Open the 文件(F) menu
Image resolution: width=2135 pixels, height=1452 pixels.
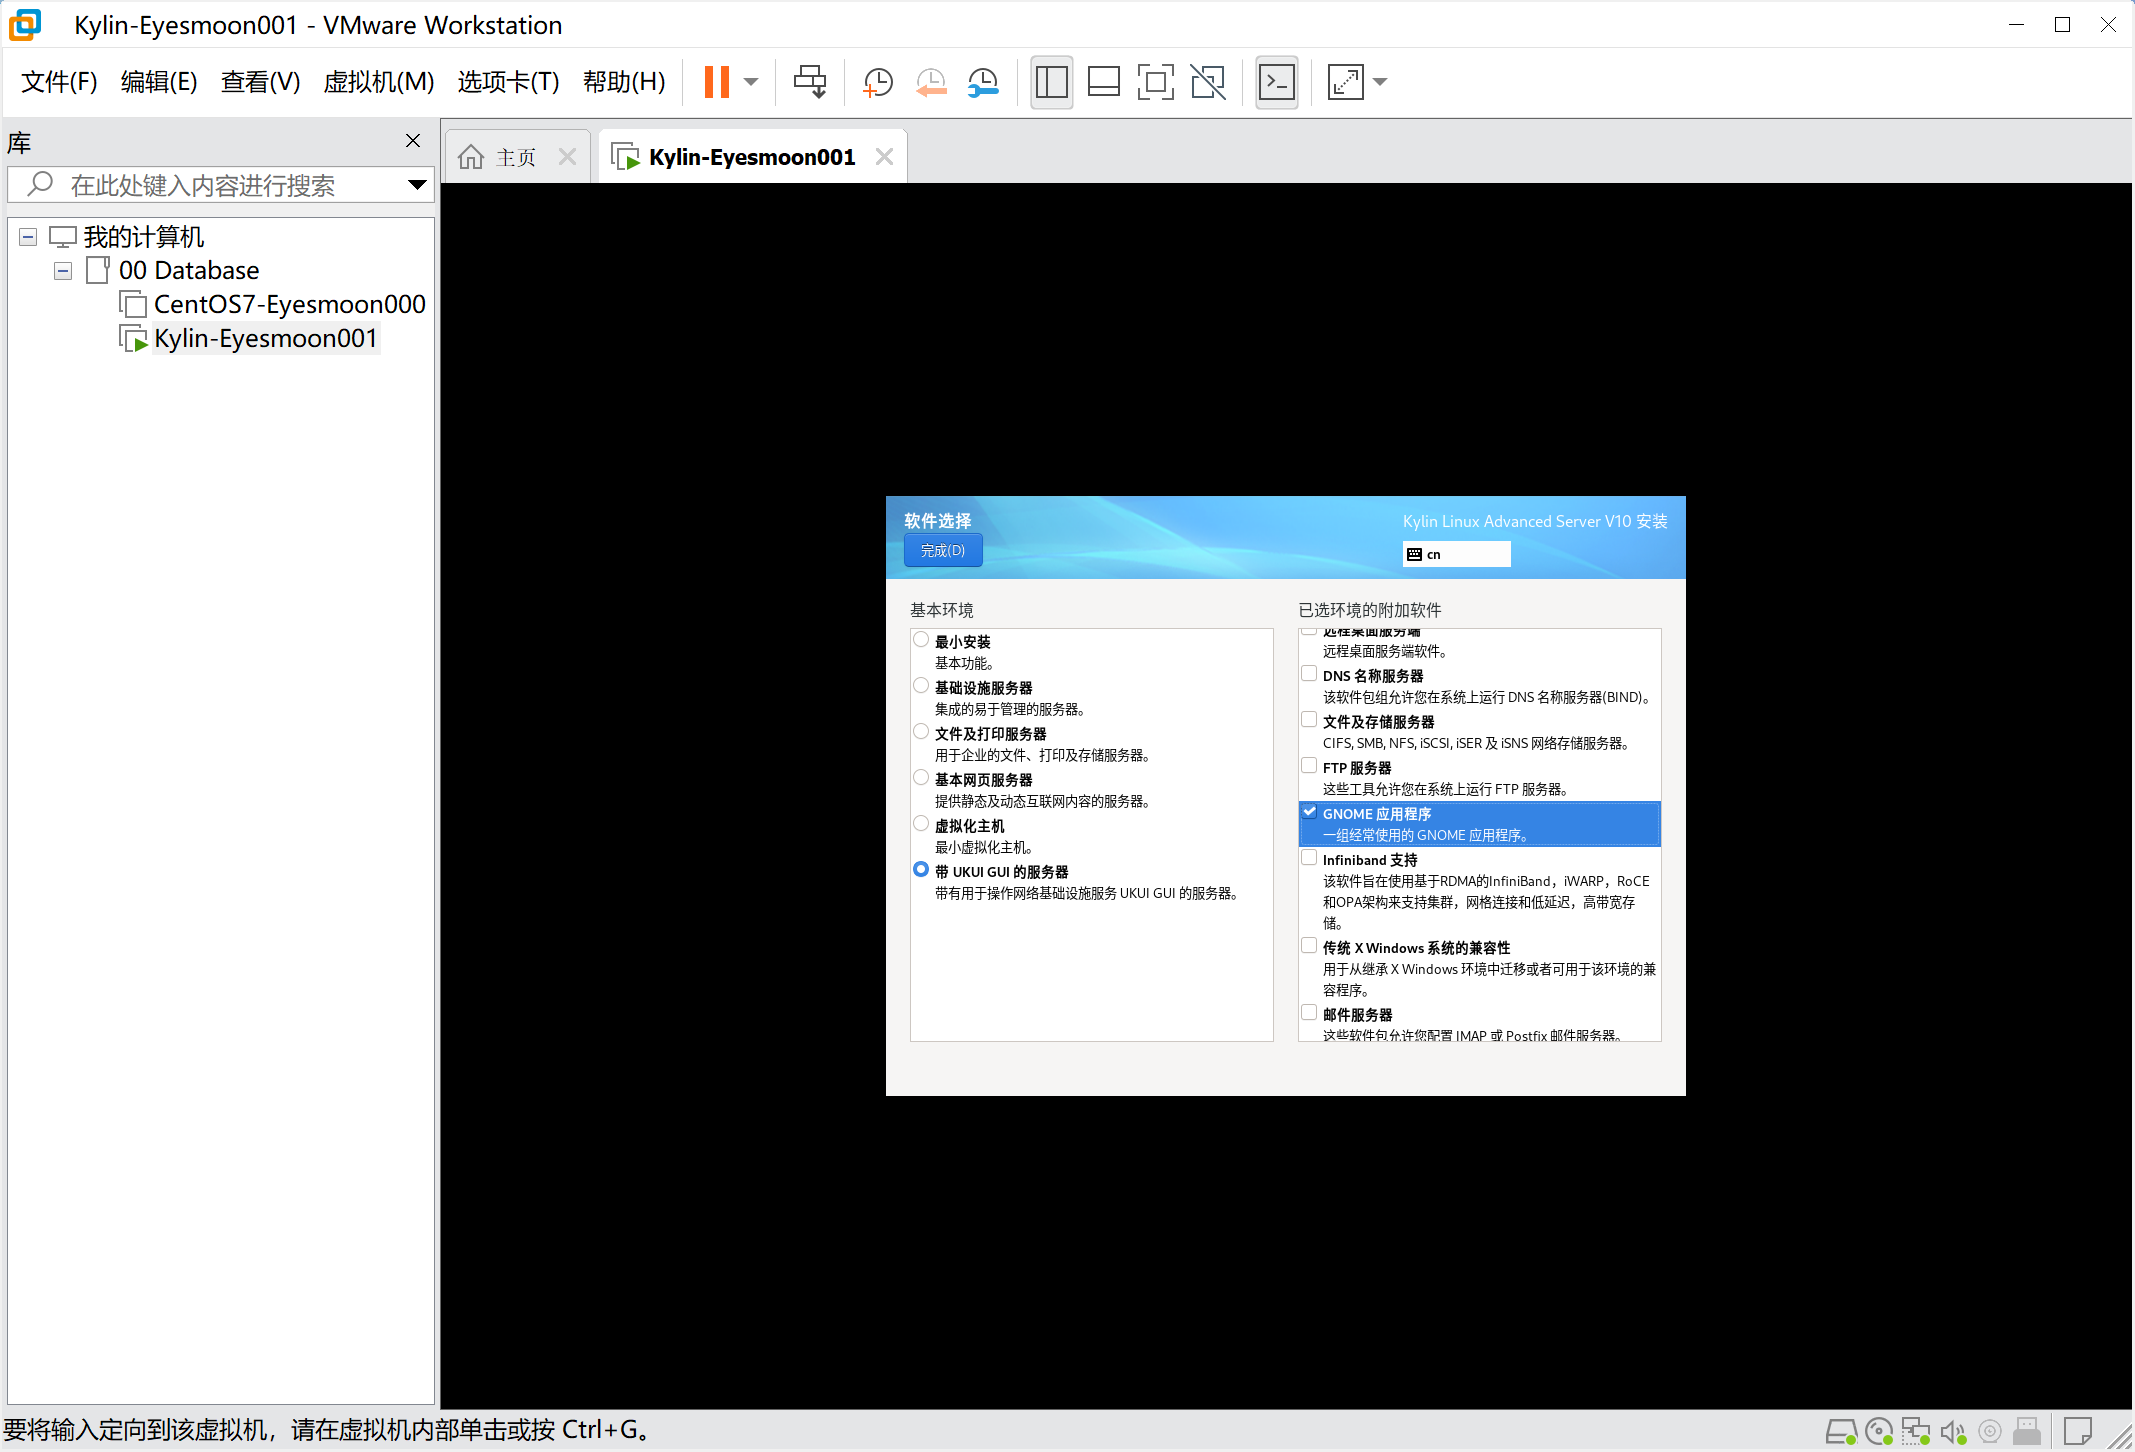(59, 82)
